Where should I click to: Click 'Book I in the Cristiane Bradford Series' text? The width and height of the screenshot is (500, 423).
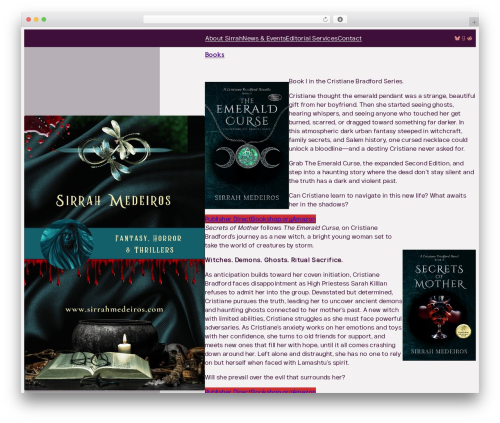pos(346,81)
